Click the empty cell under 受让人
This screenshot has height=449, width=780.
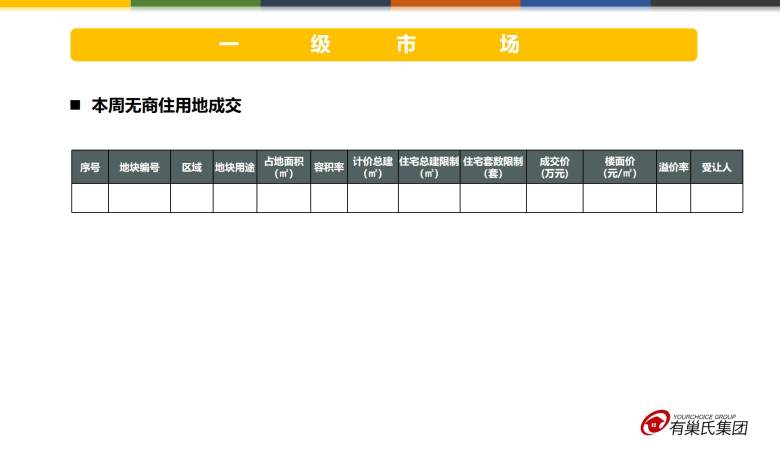click(x=717, y=198)
